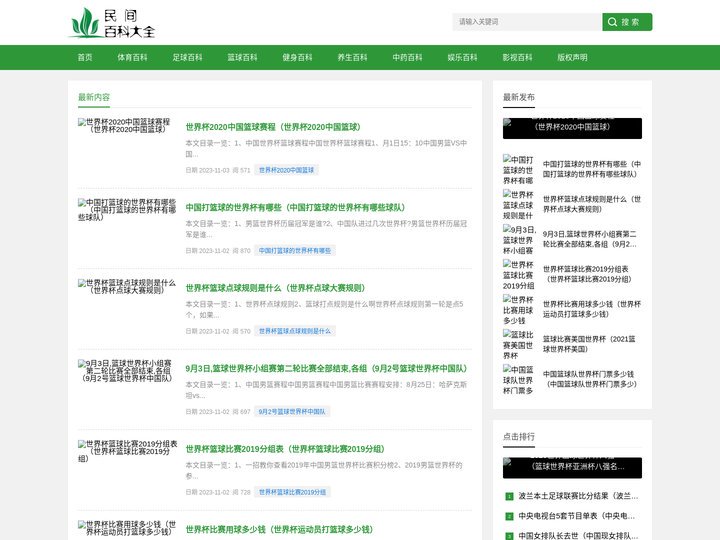The image size is (720, 540).
Task: Select the 最新内容 tab heading
Action: (94, 97)
